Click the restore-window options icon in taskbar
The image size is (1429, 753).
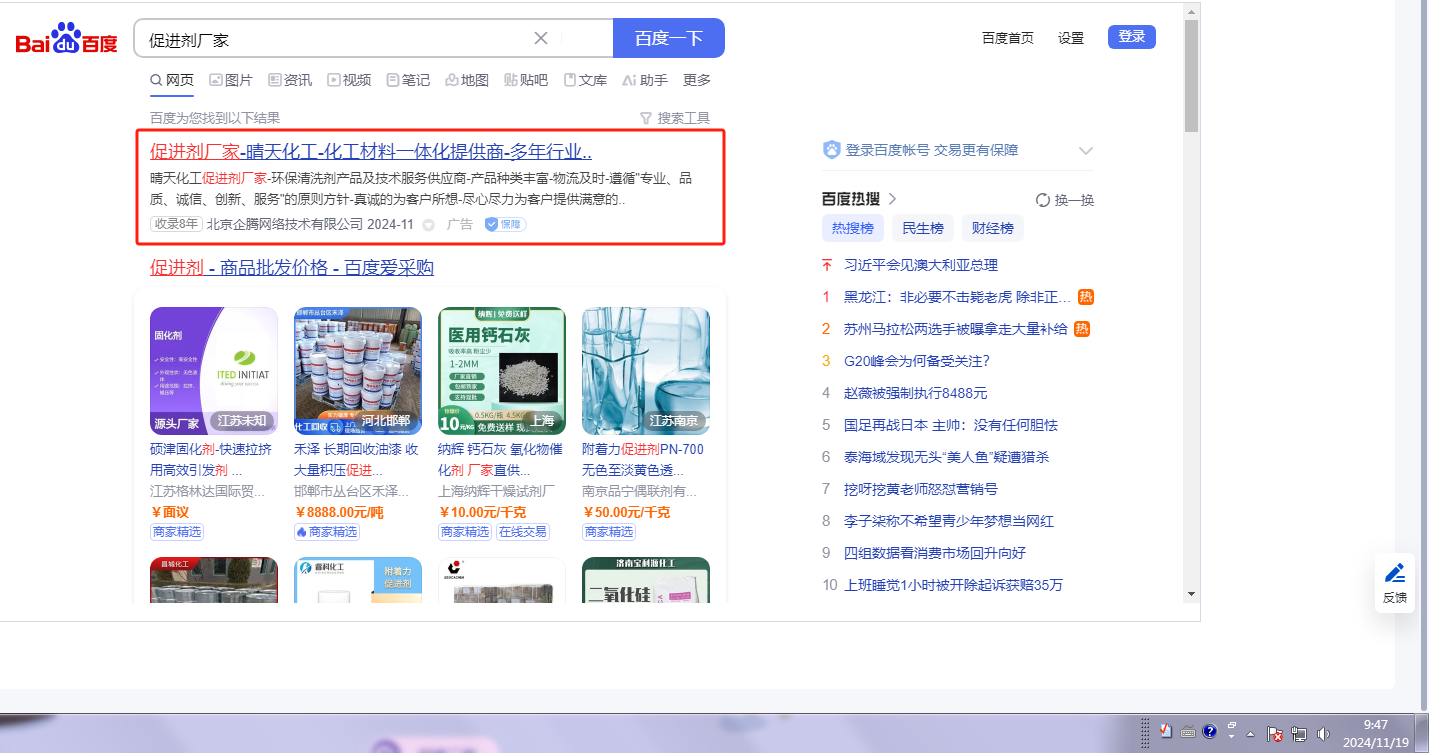[x=1232, y=727]
